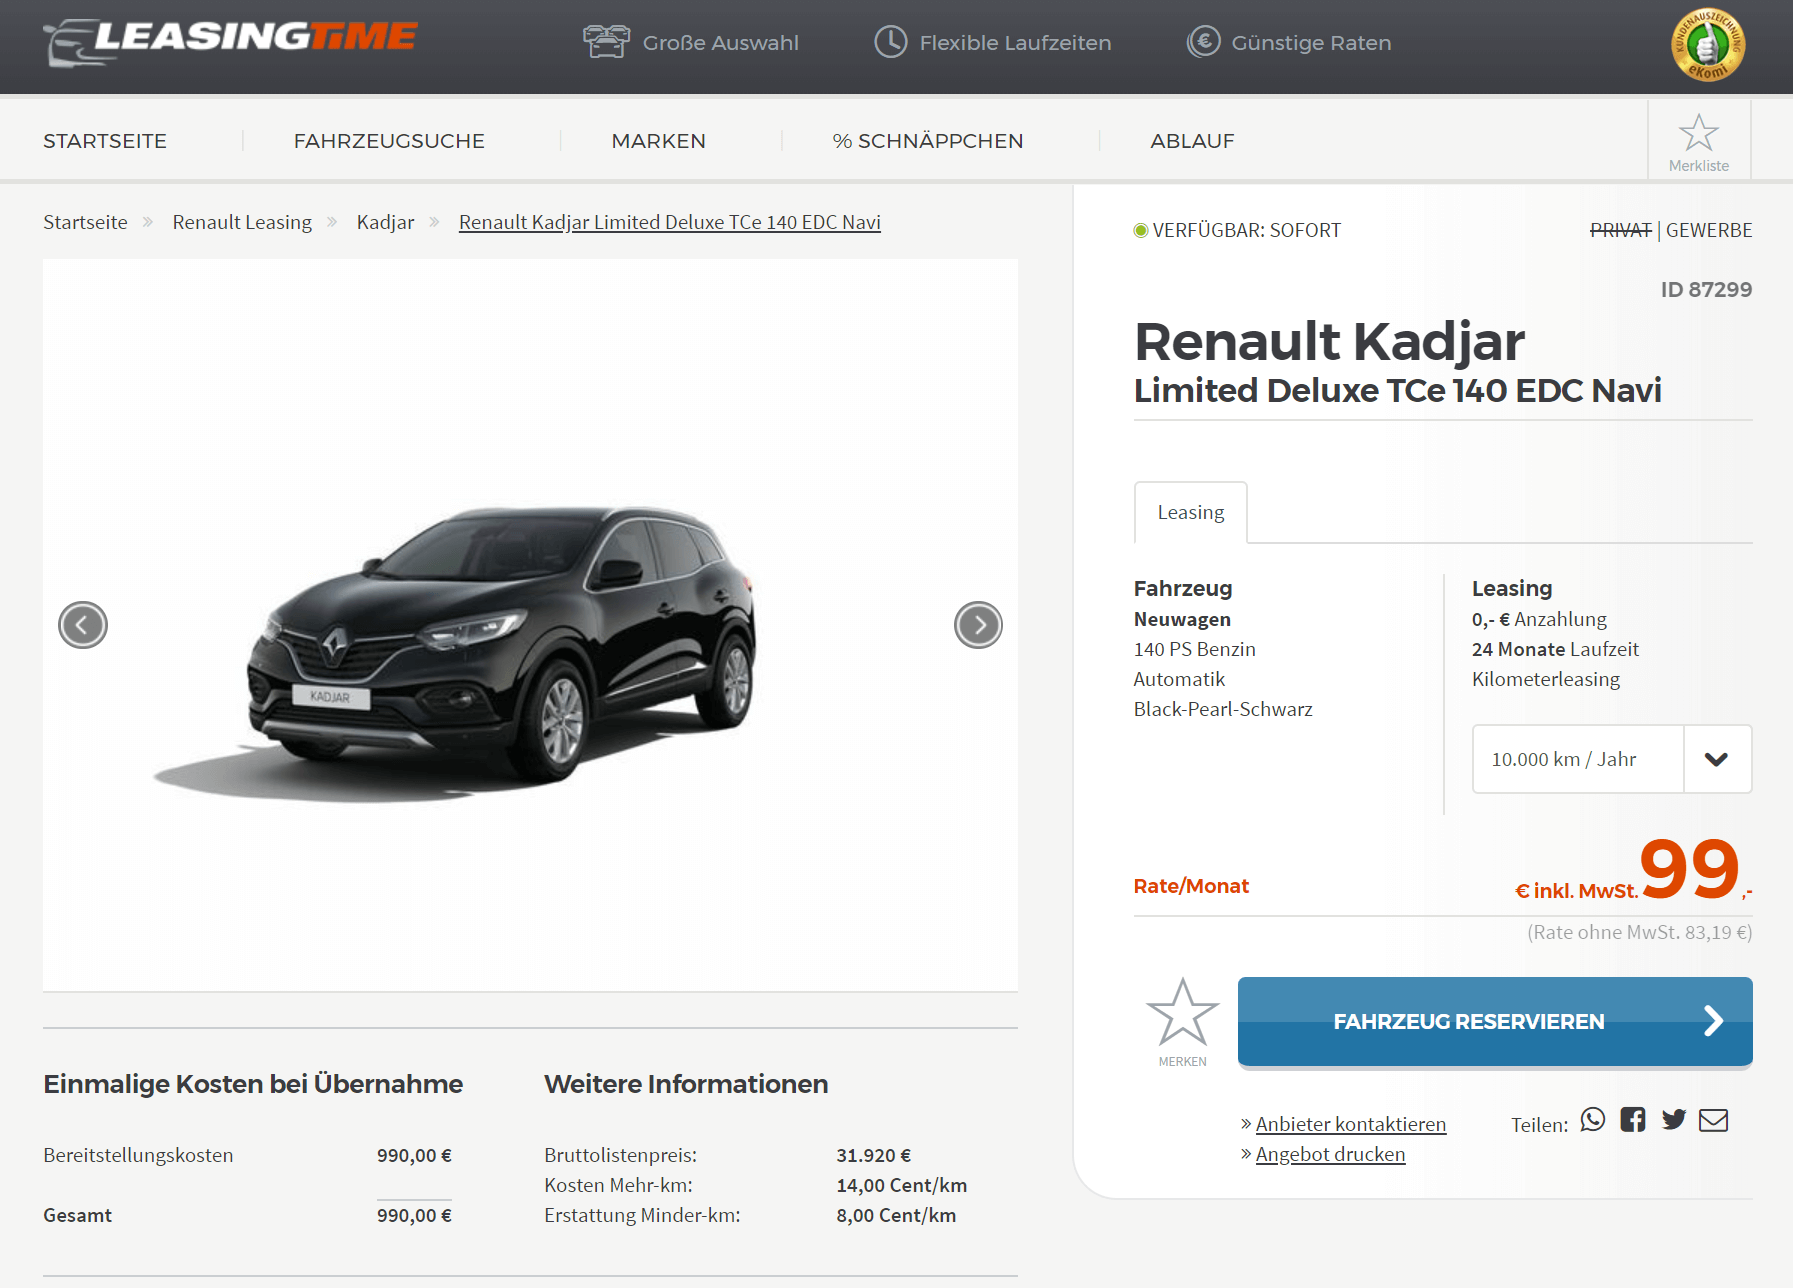Screen dimensions: 1793x1288
Task: Click the clock icon beside Flexible Laufzeiten
Action: (x=890, y=42)
